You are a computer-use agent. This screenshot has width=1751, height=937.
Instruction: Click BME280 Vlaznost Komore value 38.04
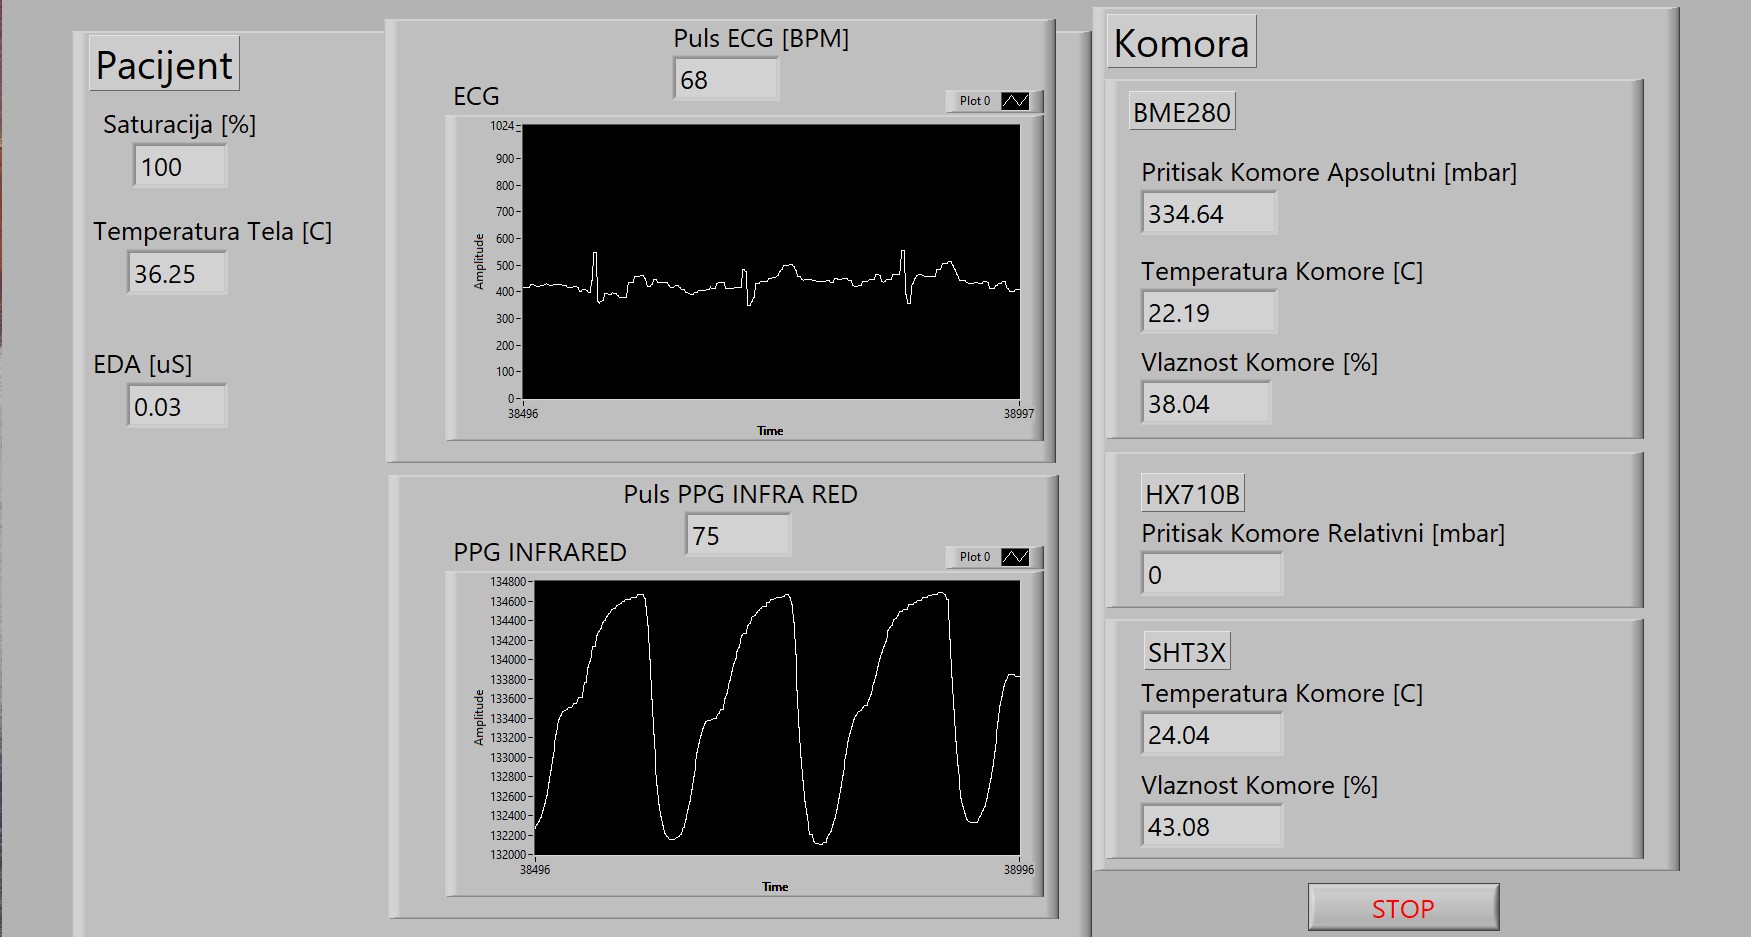1205,404
